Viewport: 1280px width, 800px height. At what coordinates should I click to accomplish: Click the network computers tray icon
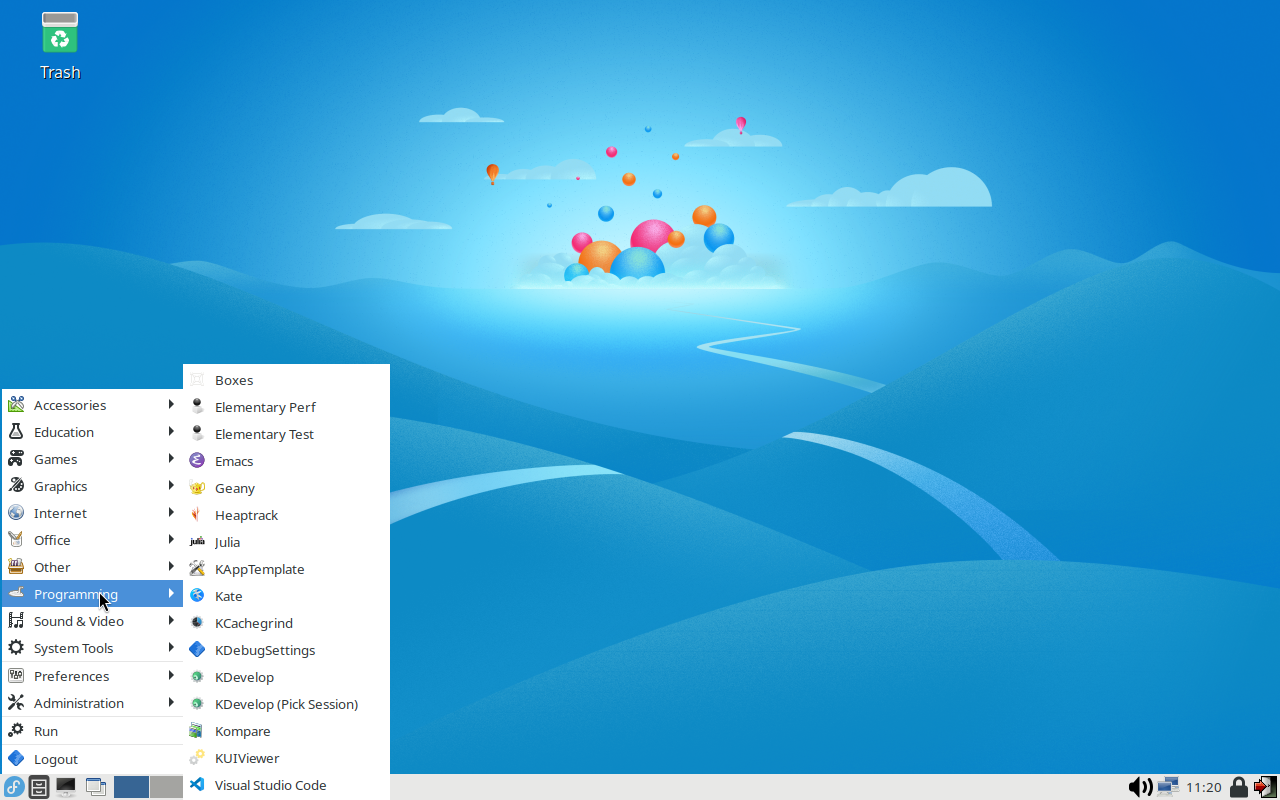(1168, 787)
